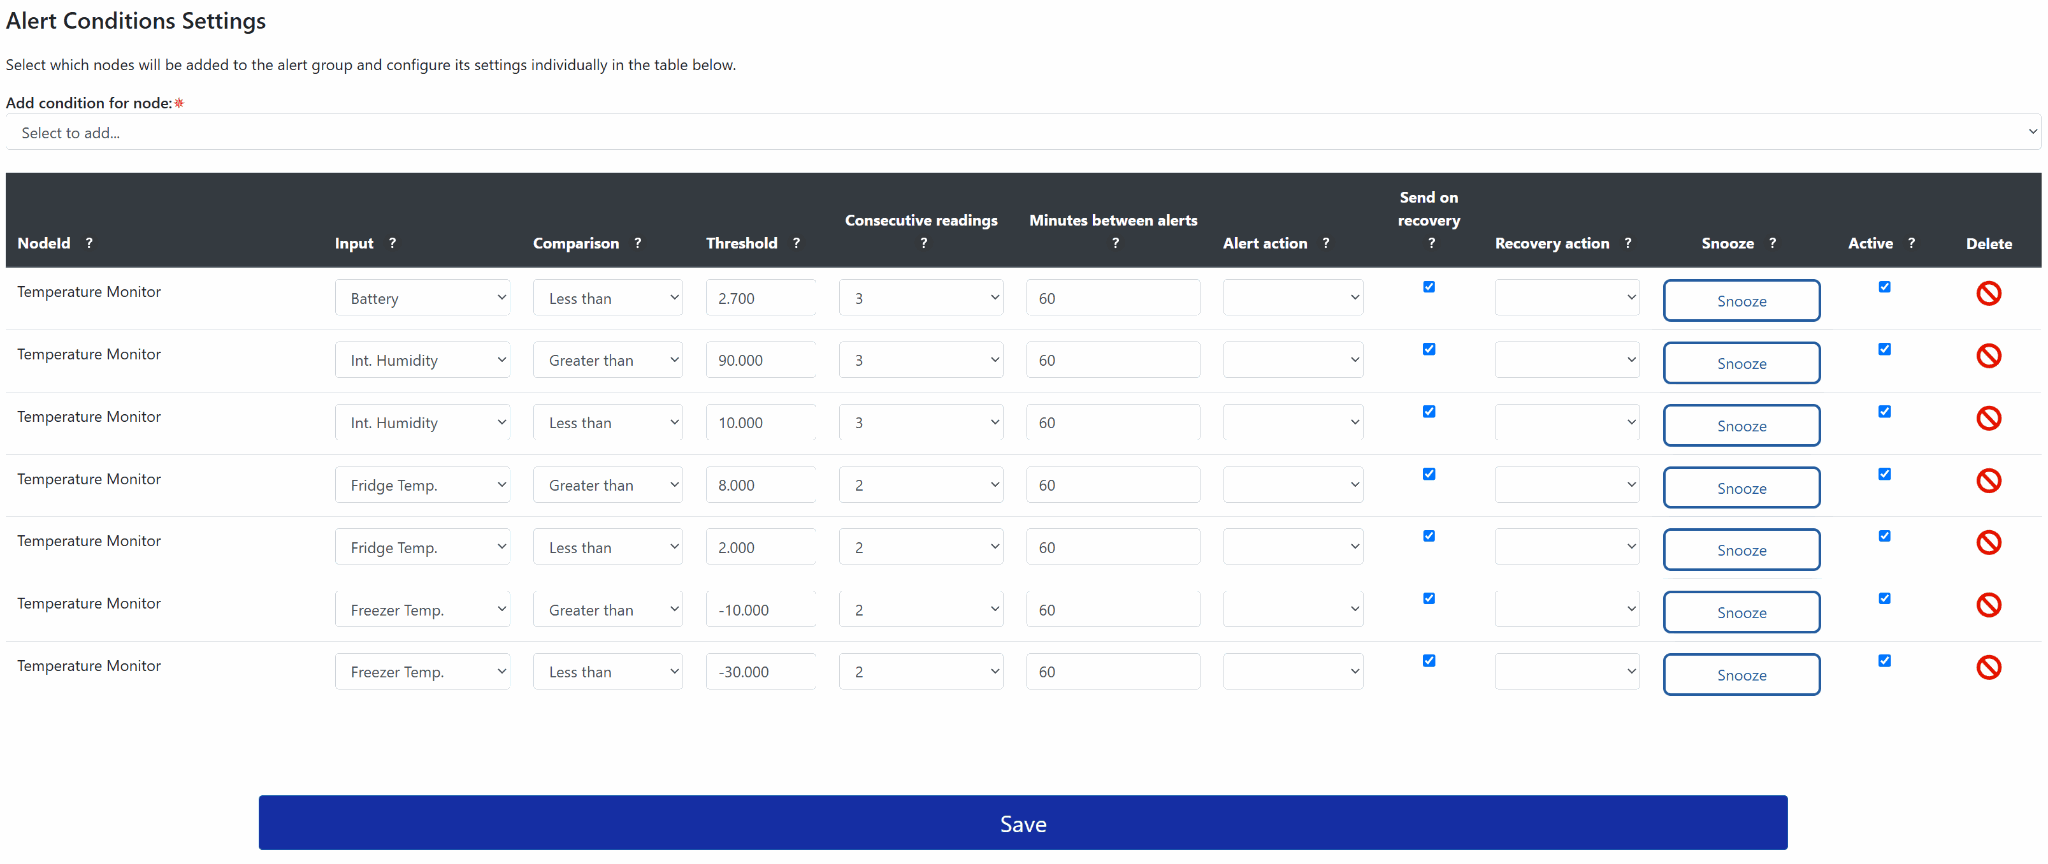
Task: Open the Battery input dropdown
Action: [x=422, y=298]
